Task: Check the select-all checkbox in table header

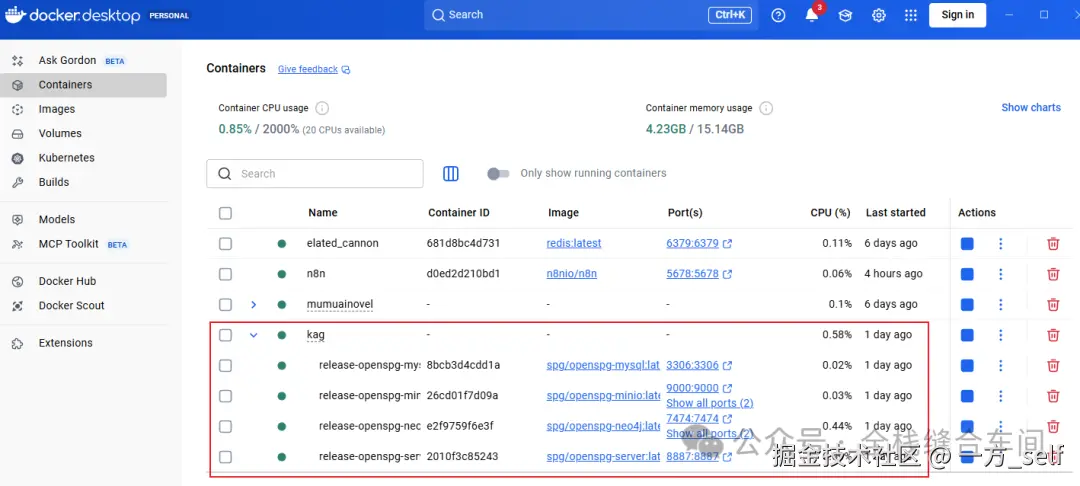Action: click(x=225, y=213)
